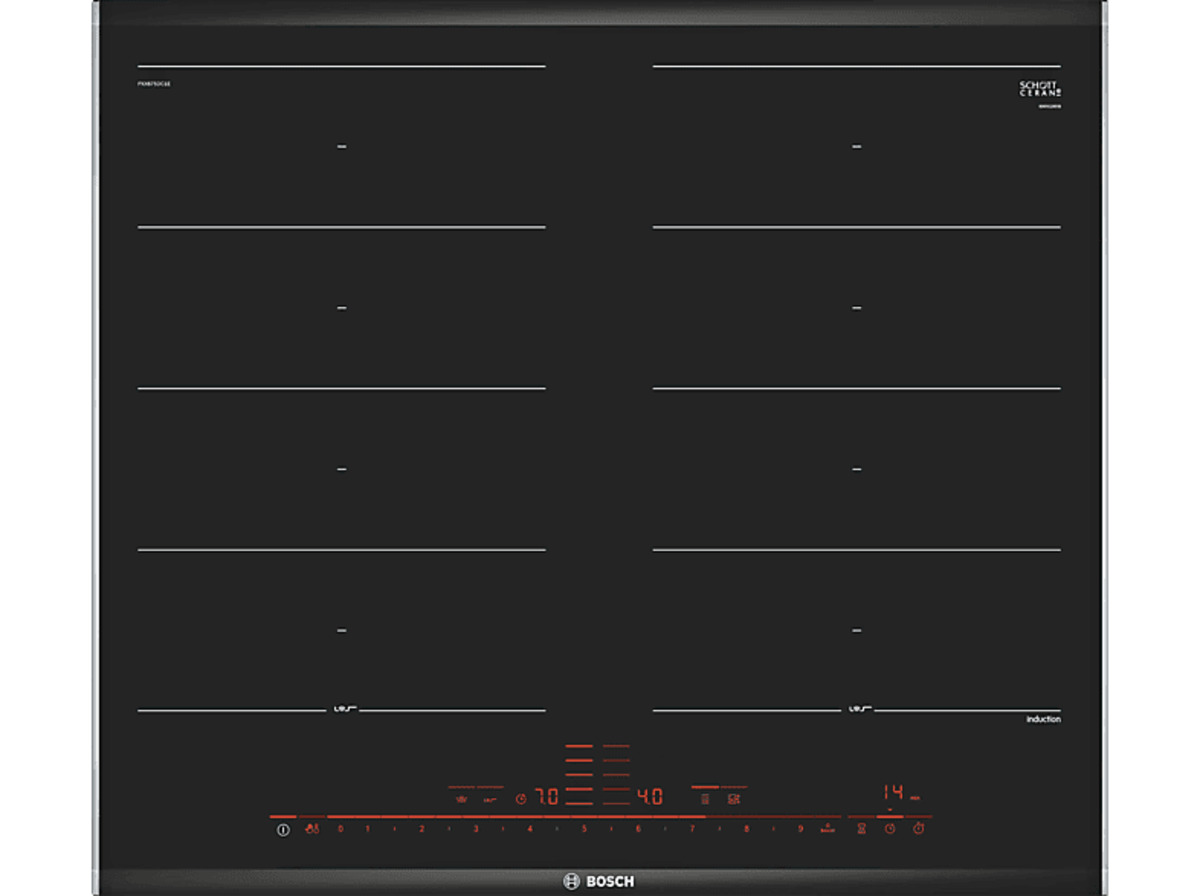This screenshot has height=896, width=1200.
Task: Select the right zone showing 4.0
Action: coord(649,797)
